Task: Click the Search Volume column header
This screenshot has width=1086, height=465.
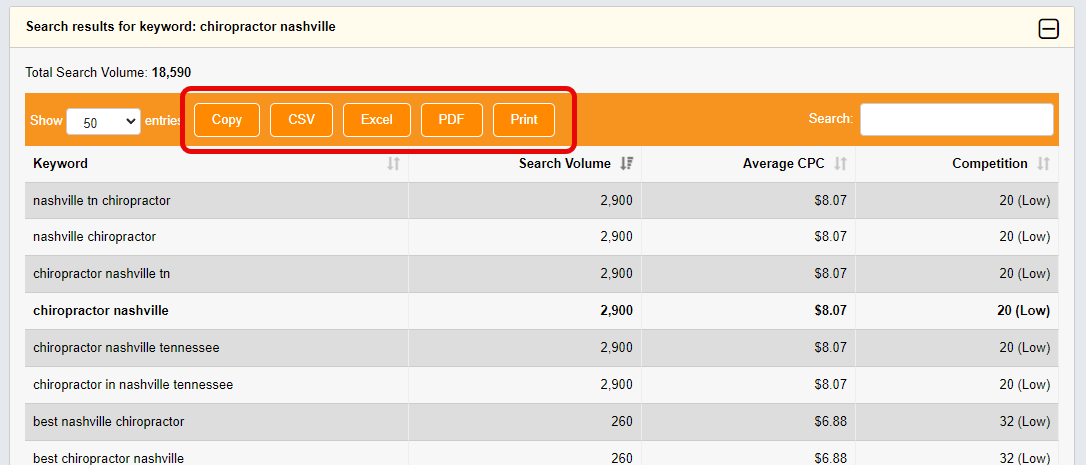Action: 564,164
